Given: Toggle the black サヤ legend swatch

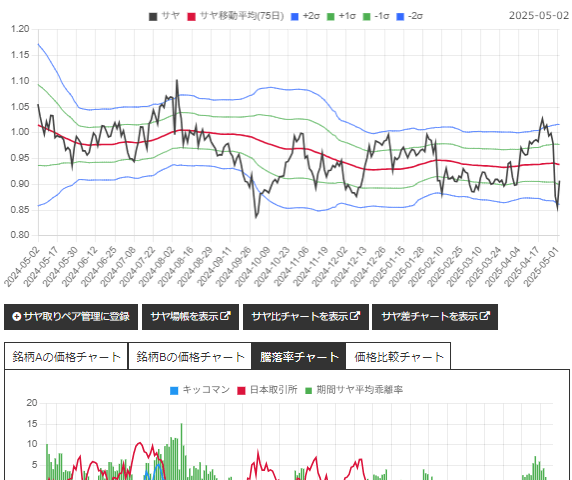Looking at the screenshot, I should click(153, 16).
